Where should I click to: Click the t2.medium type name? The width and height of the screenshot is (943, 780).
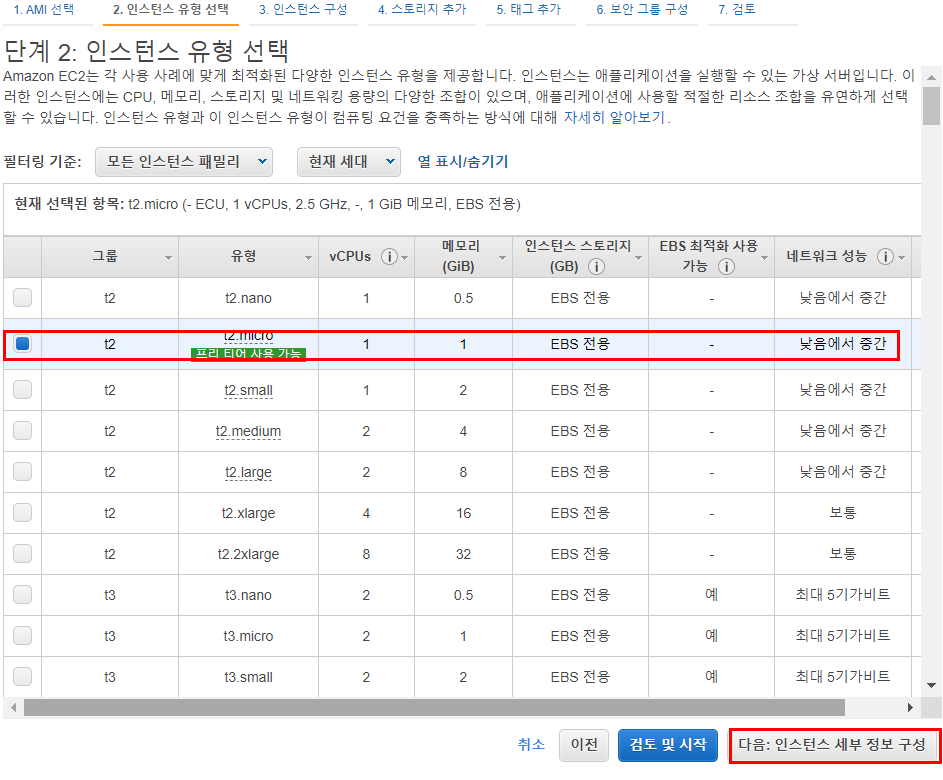[248, 431]
